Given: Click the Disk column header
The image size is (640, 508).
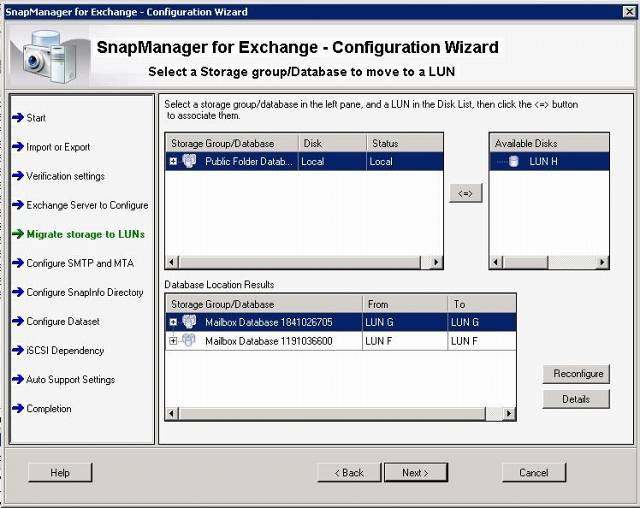Looking at the screenshot, I should 332,143.
